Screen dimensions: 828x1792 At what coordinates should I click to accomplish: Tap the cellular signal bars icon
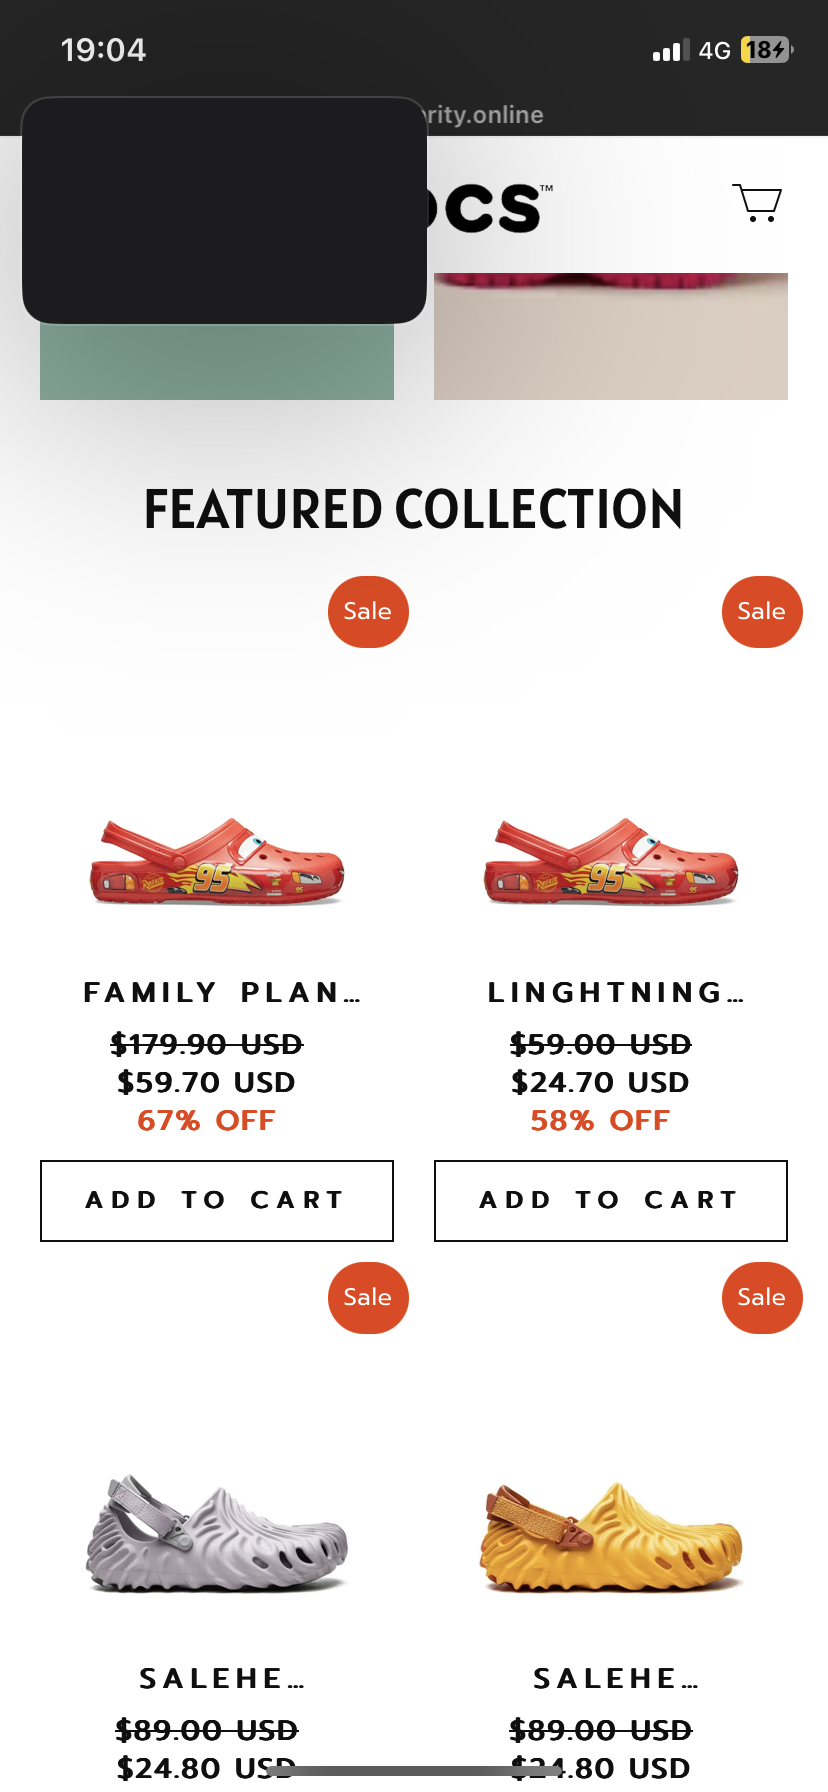[671, 51]
